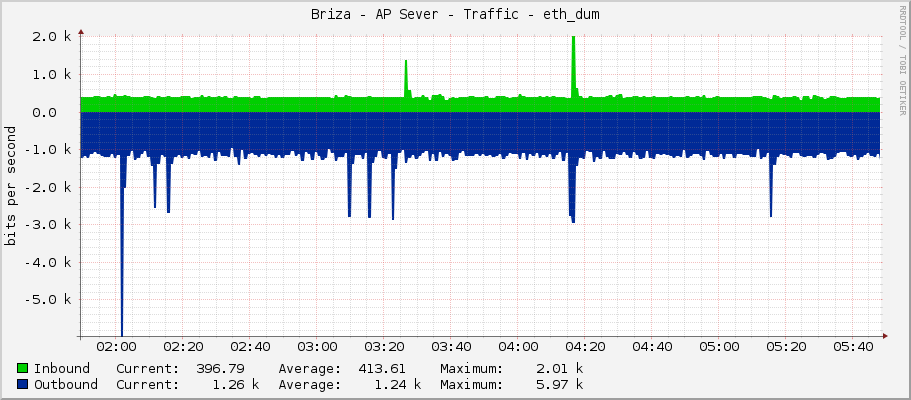Click the 03:40 time axis label
Viewport: 911px width, 400px height.
450,347
